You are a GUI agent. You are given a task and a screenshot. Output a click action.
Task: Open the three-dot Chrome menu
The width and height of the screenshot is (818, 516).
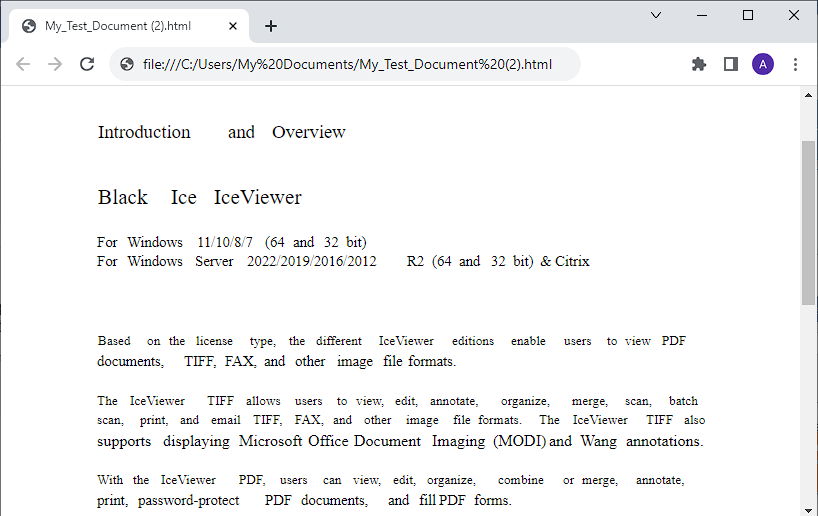point(795,64)
